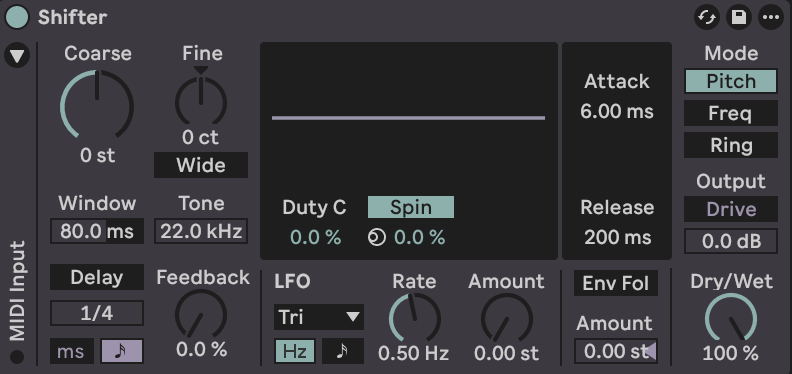The image size is (792, 374).
Task: Open the three-dot options menu
Action: coord(771,17)
